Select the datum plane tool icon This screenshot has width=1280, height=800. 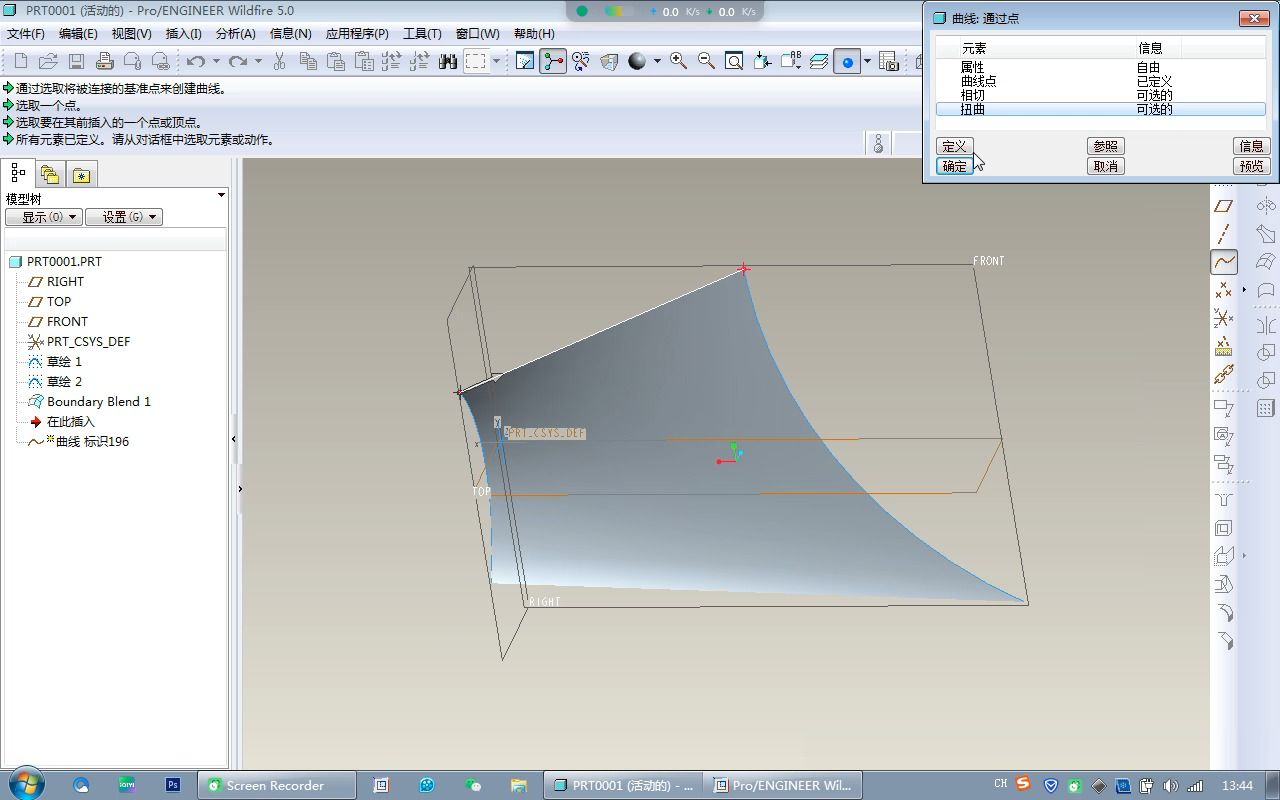click(1223, 206)
